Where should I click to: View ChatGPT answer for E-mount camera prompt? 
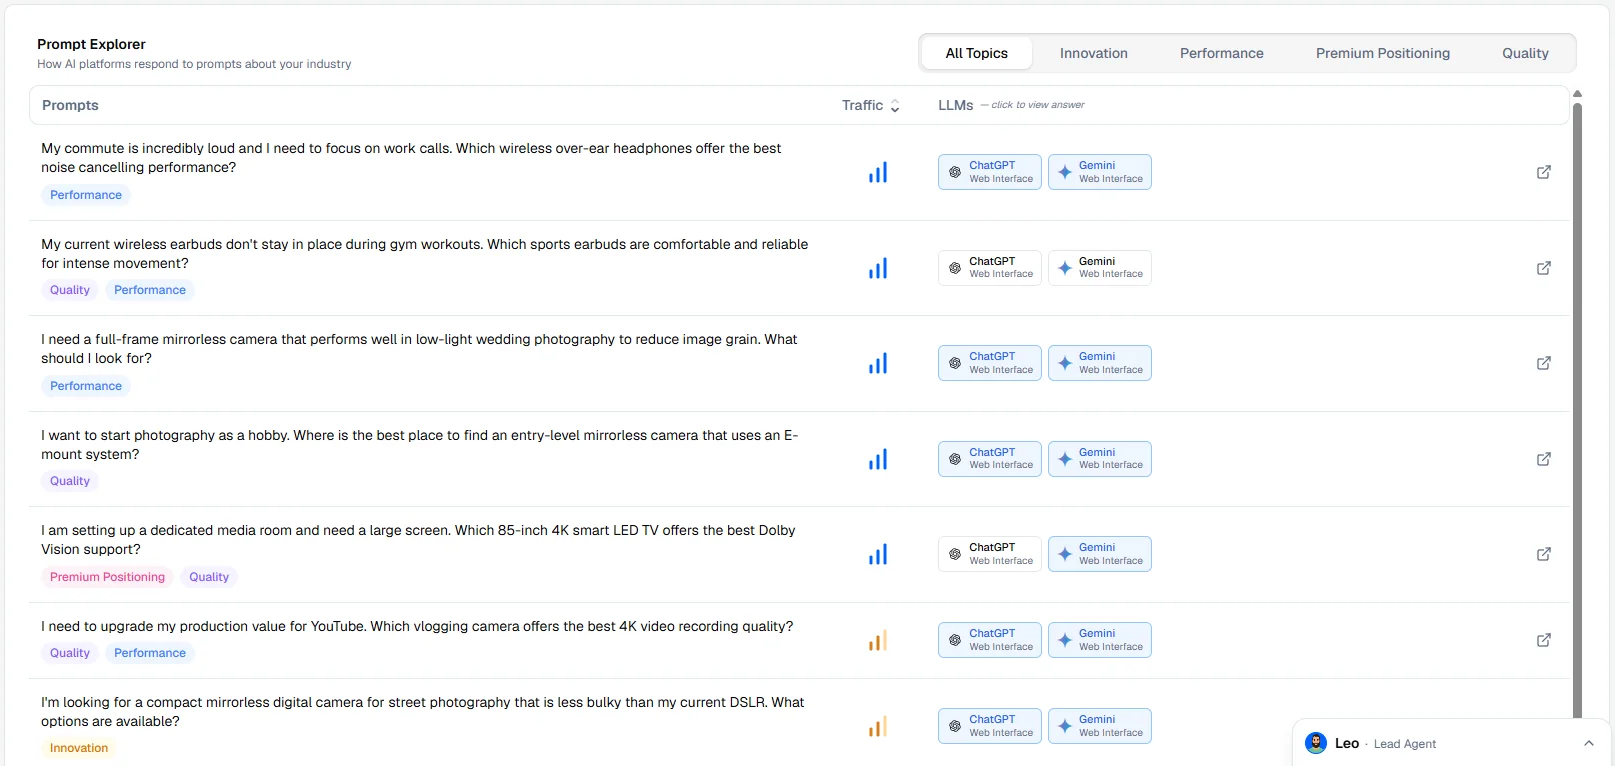coord(990,459)
